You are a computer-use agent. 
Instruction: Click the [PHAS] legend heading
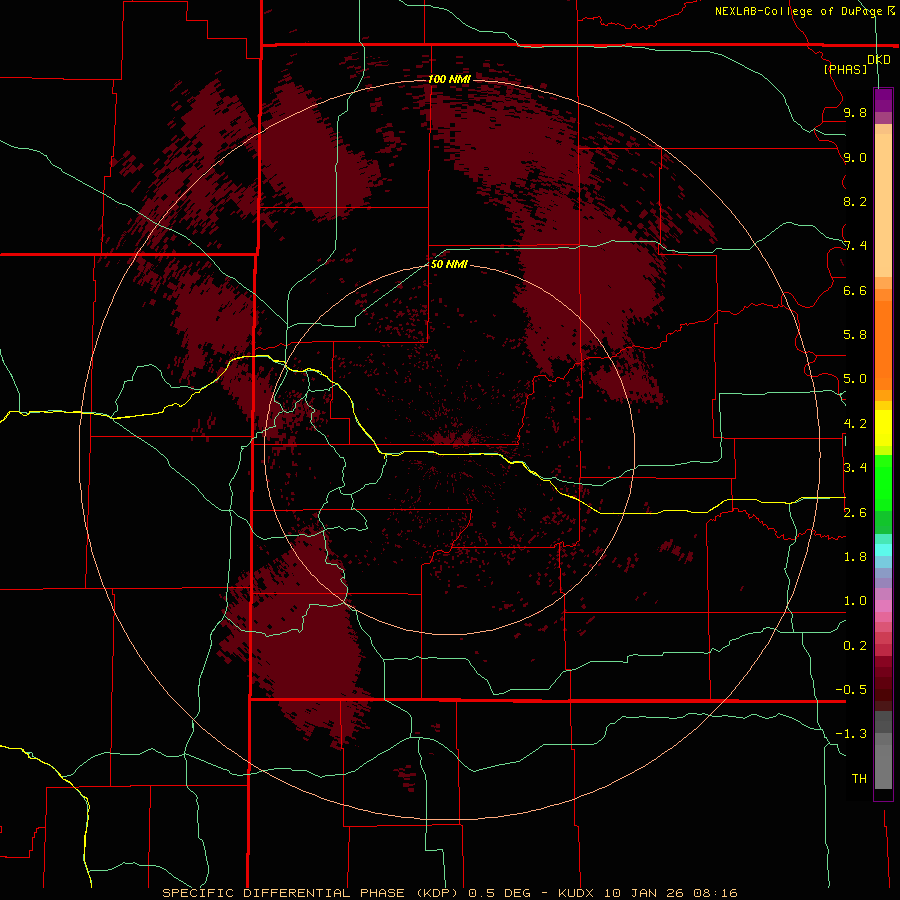click(845, 69)
